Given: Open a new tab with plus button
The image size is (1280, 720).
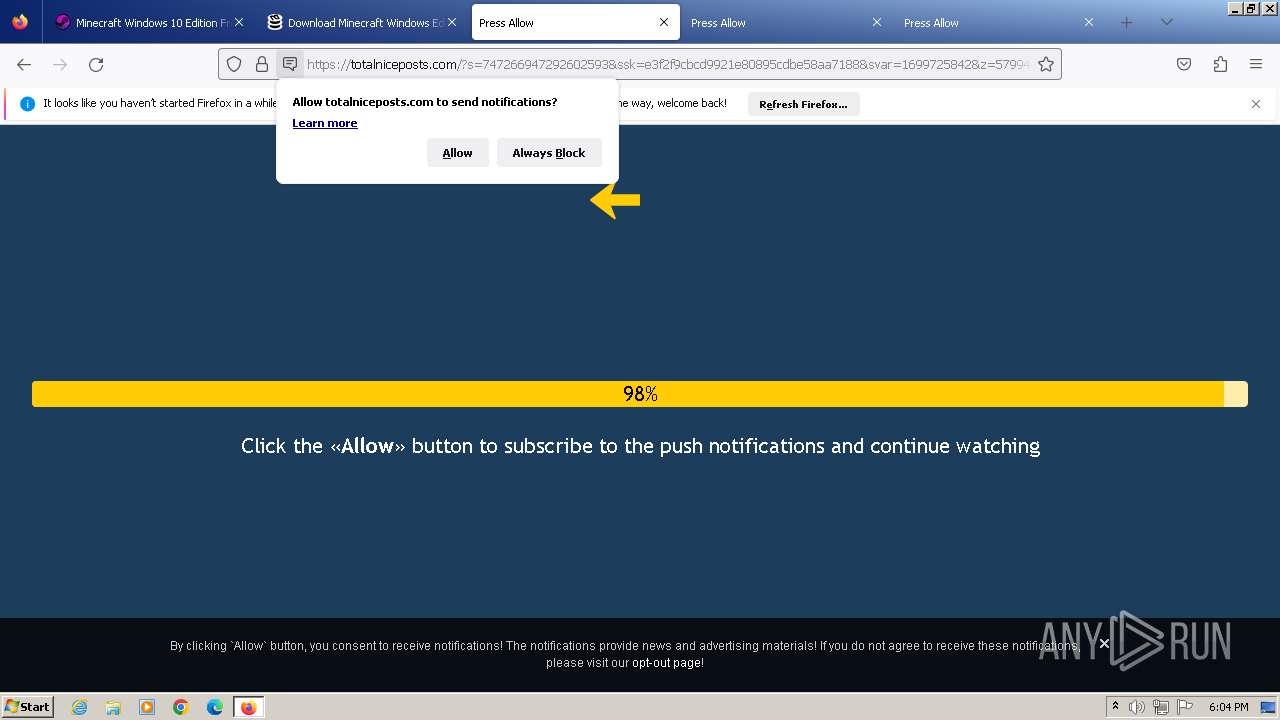Looking at the screenshot, I should pyautogui.click(x=1126, y=22).
